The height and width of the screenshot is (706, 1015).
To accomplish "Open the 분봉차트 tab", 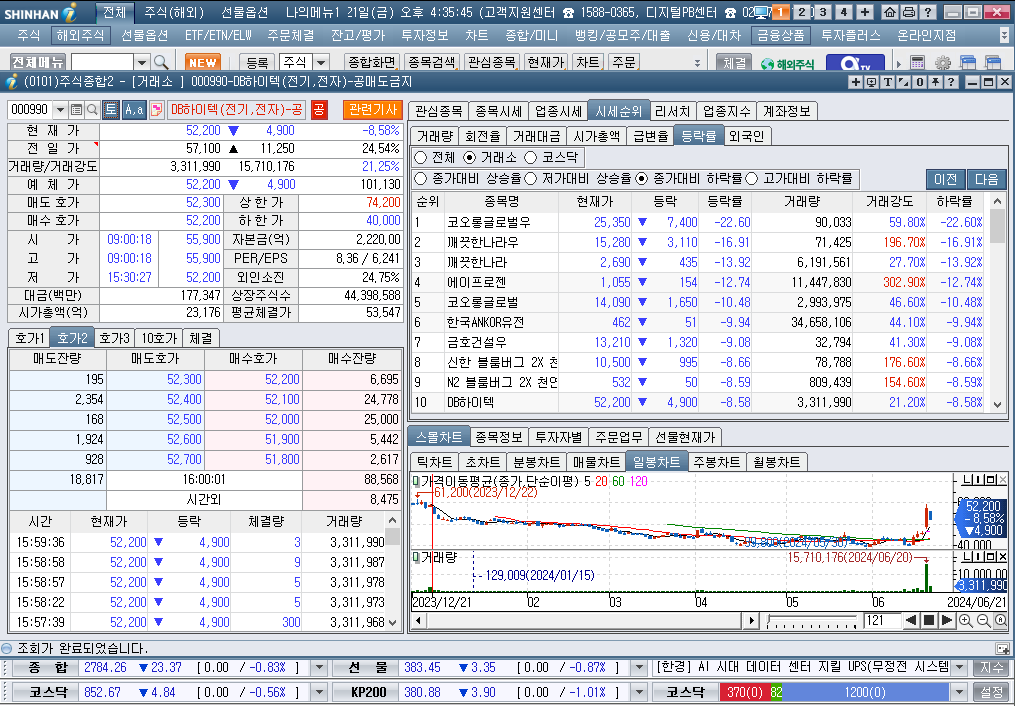I will click(536, 462).
